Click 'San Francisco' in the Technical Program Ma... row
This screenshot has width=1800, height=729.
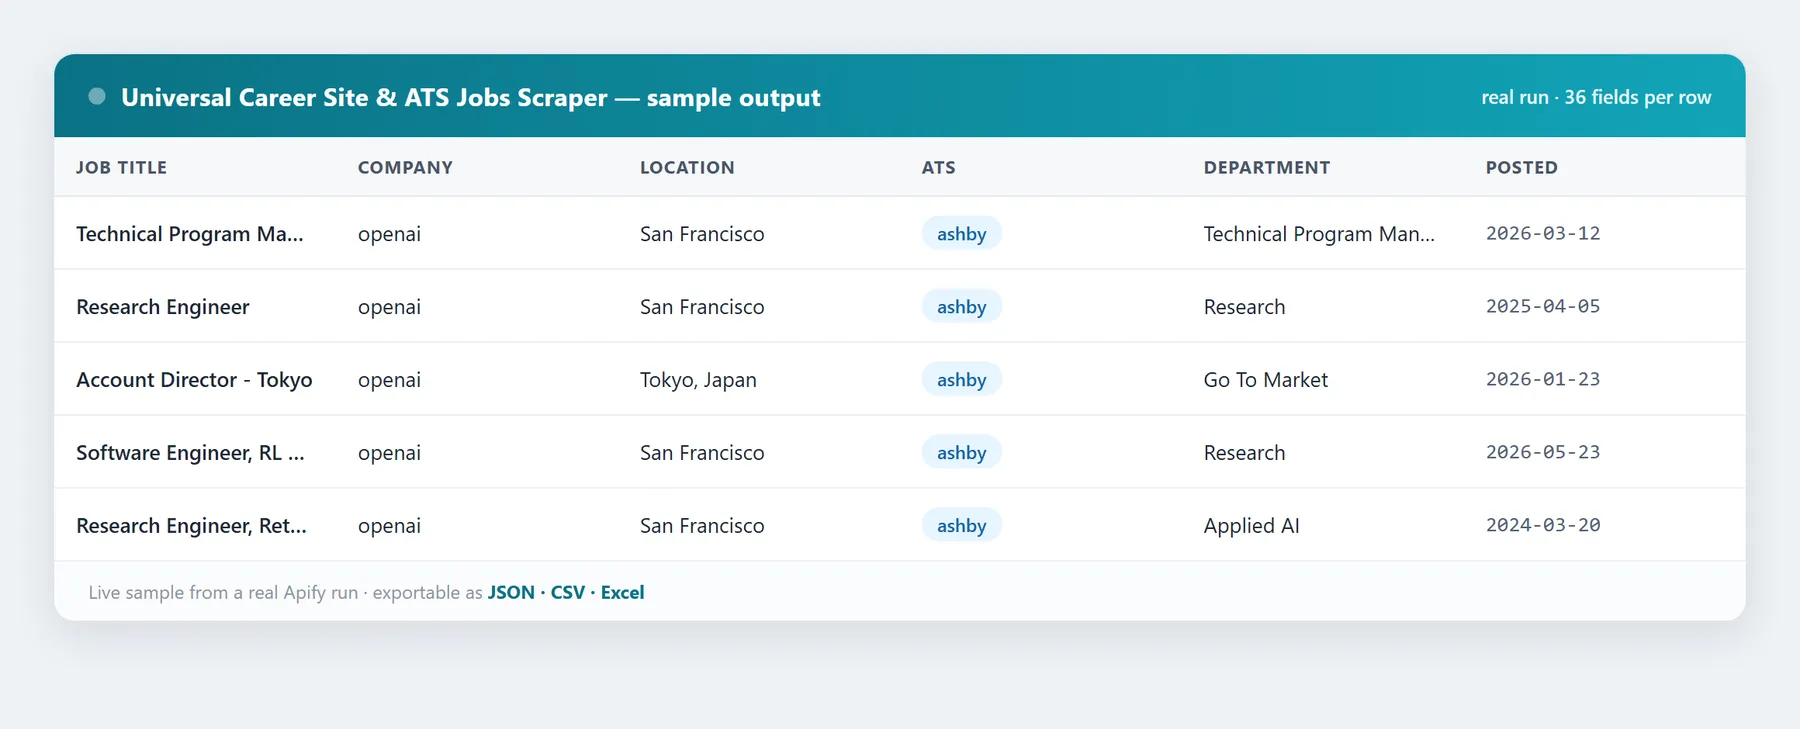tap(702, 233)
